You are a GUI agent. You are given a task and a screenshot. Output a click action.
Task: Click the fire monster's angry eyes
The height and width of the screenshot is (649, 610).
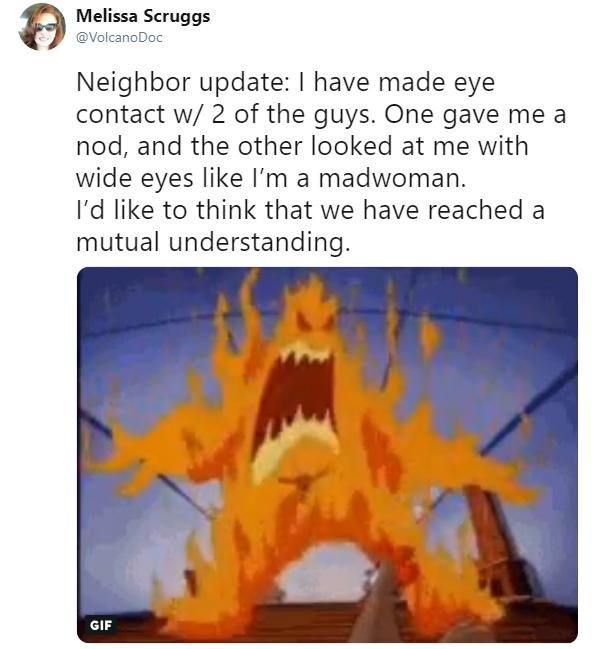[x=315, y=320]
